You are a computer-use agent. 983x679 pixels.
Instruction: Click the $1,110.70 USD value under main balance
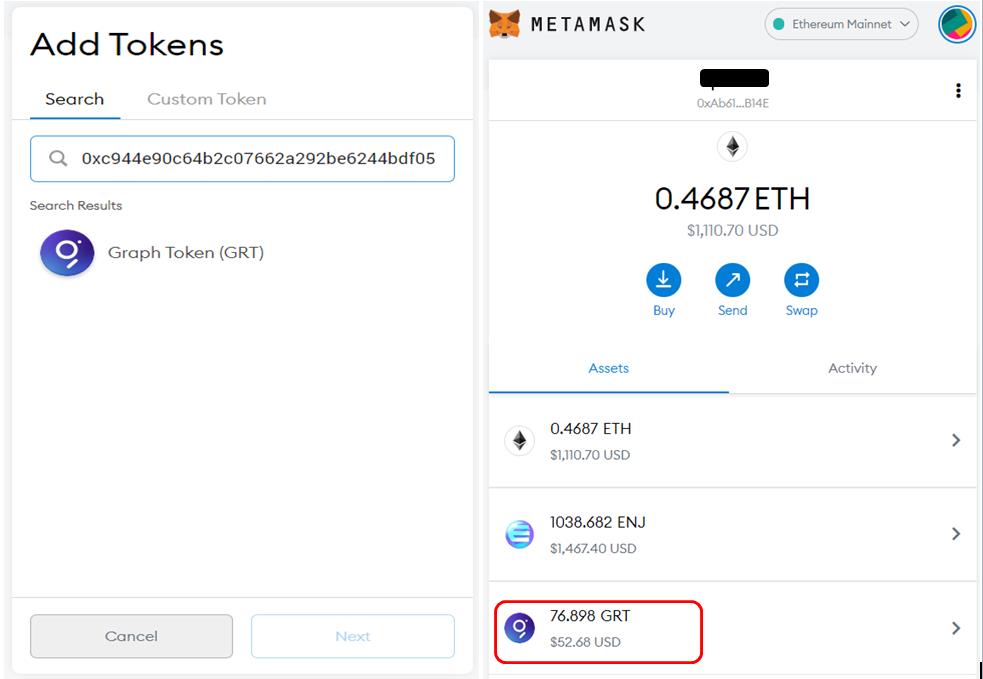click(732, 231)
